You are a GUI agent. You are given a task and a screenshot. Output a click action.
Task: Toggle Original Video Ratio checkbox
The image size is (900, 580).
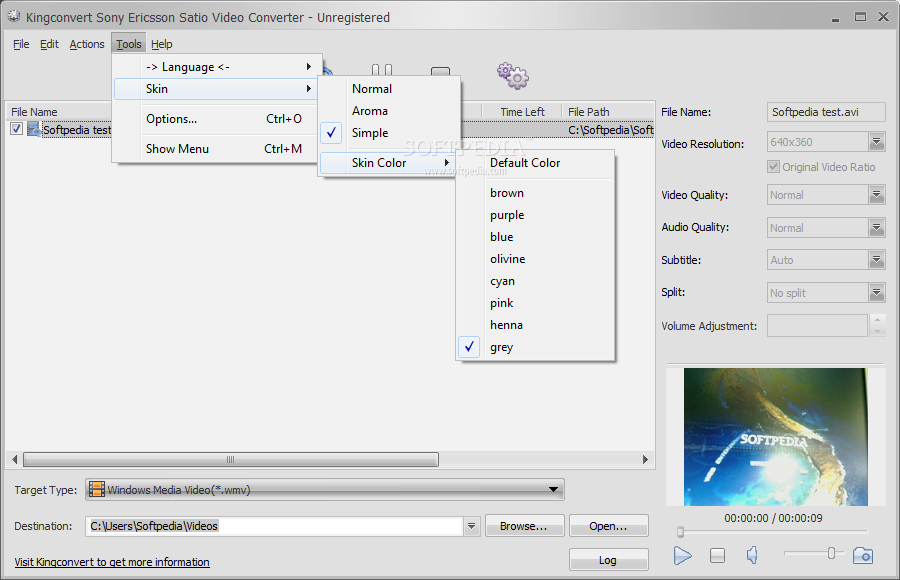773,167
